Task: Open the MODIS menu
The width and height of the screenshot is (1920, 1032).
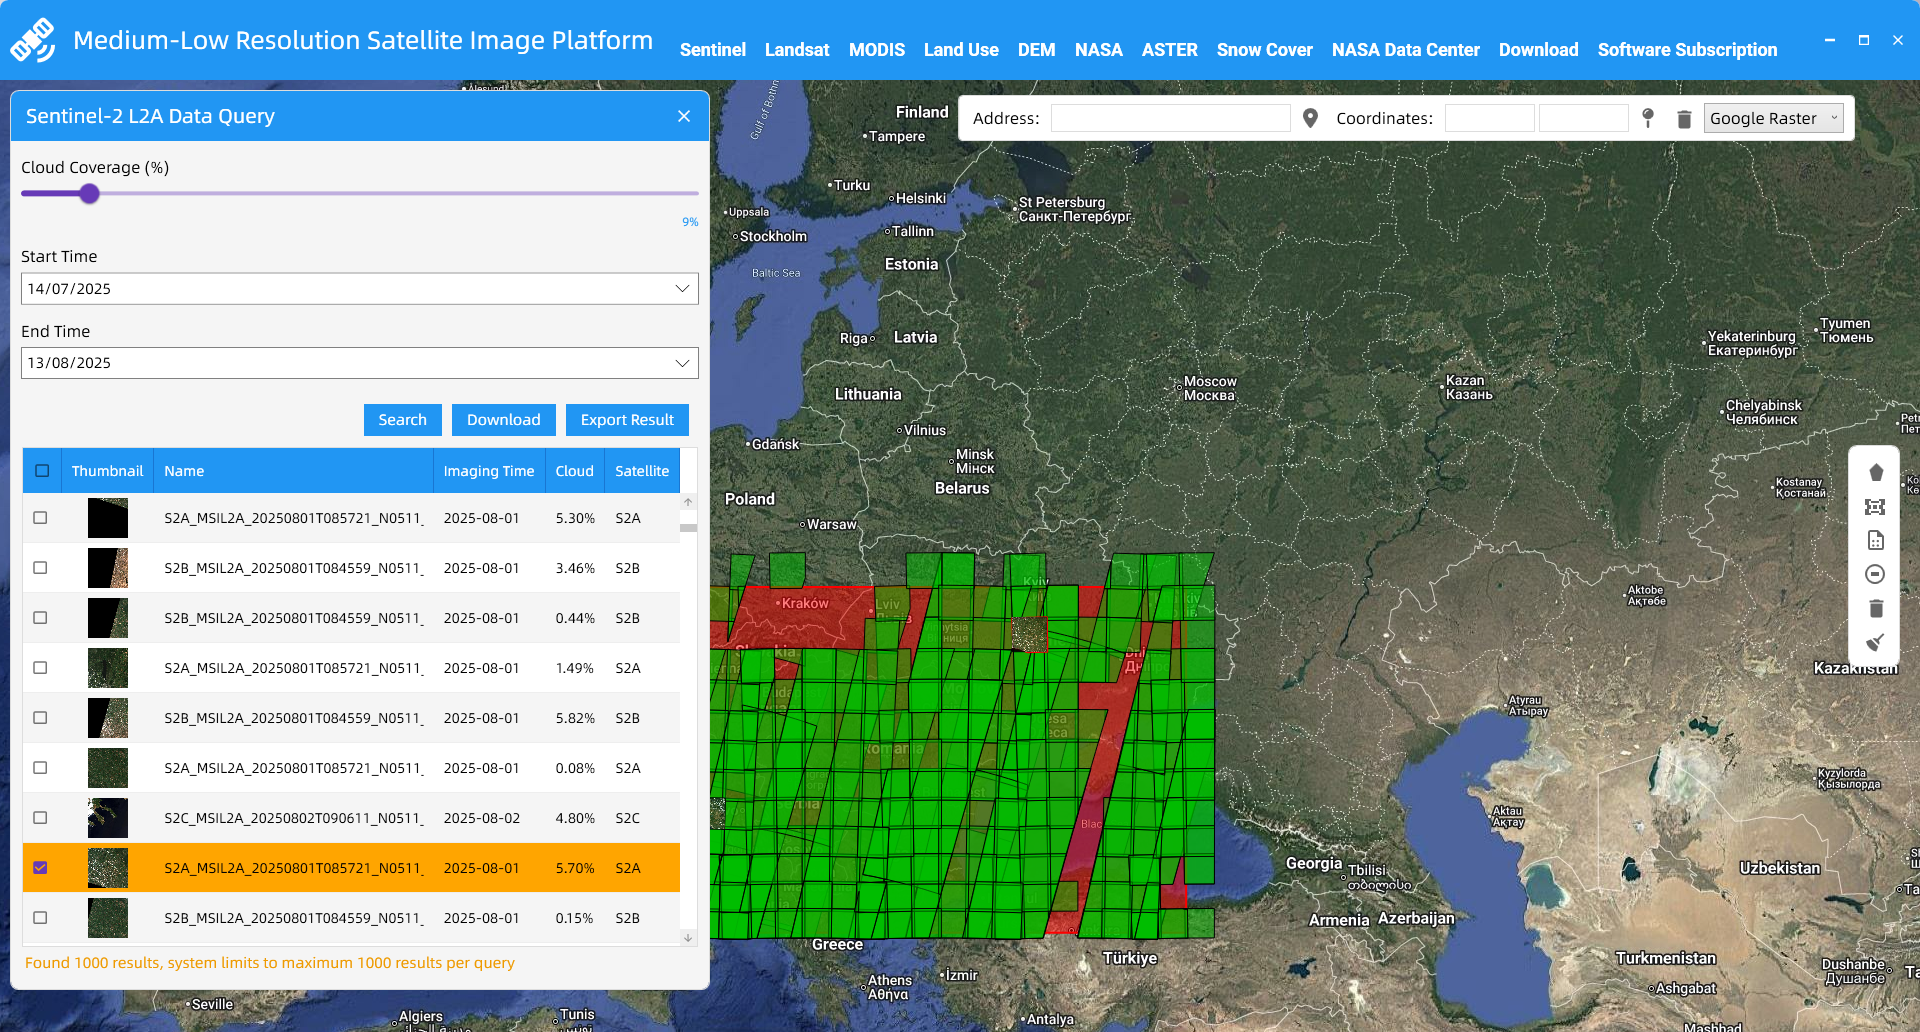Action: [x=877, y=50]
